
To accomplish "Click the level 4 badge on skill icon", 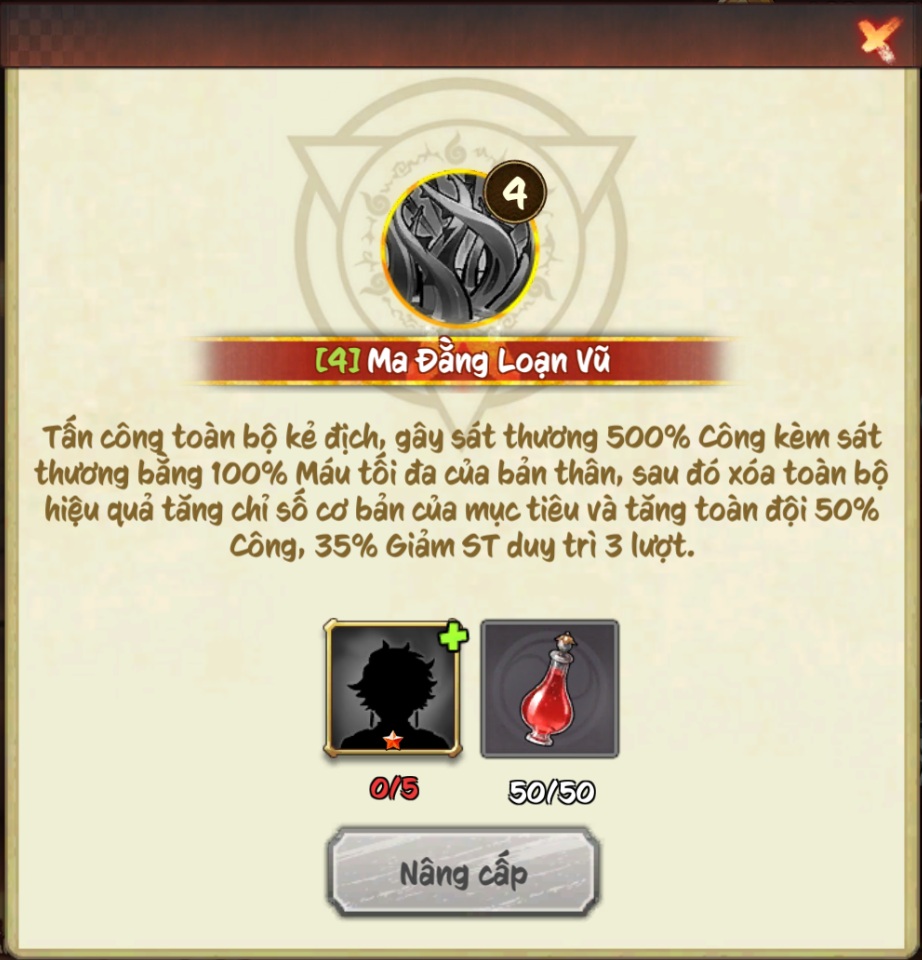I will (x=515, y=192).
